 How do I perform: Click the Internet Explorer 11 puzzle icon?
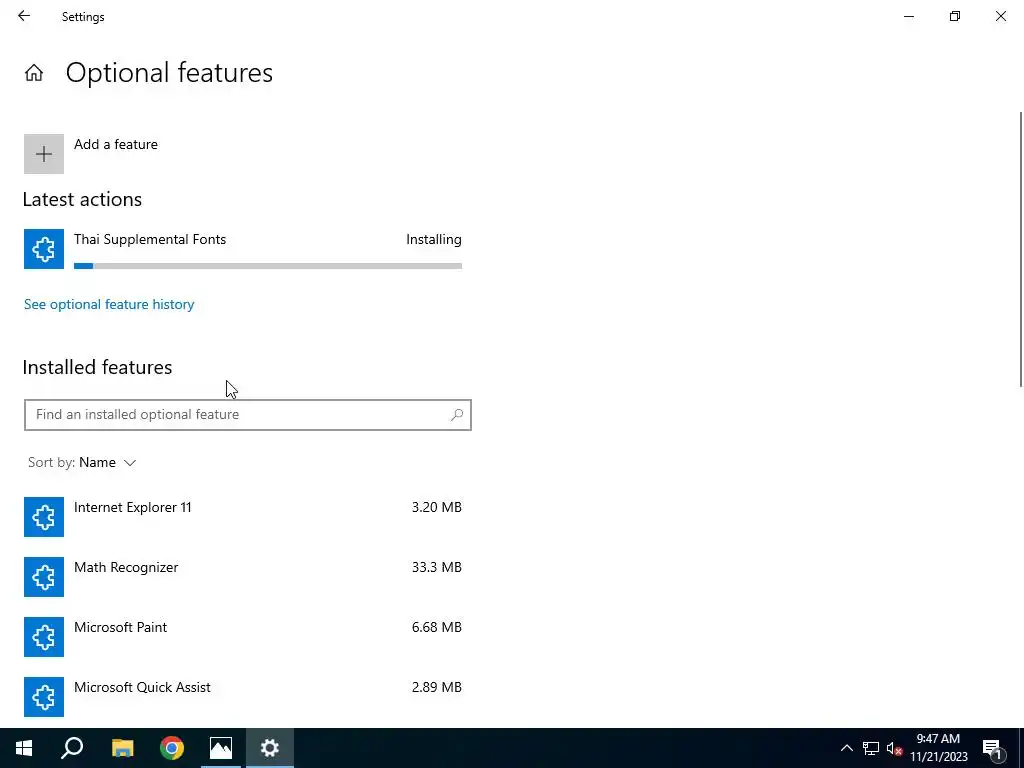44,517
